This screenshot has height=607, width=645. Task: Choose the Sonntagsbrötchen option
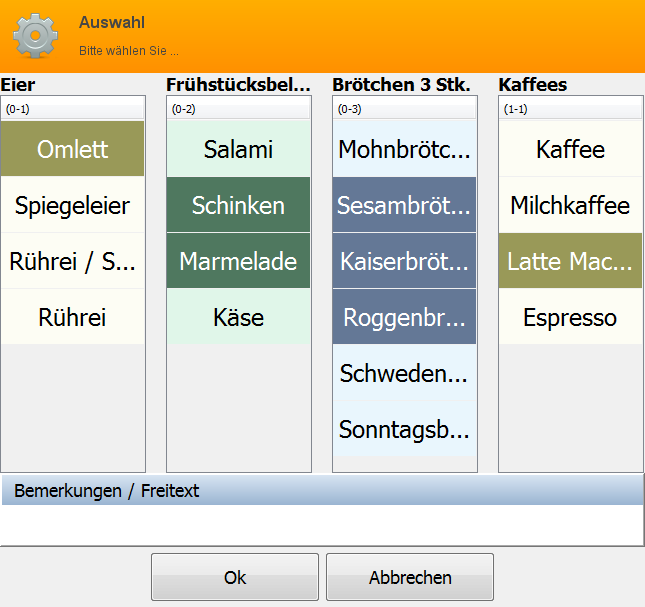(404, 430)
